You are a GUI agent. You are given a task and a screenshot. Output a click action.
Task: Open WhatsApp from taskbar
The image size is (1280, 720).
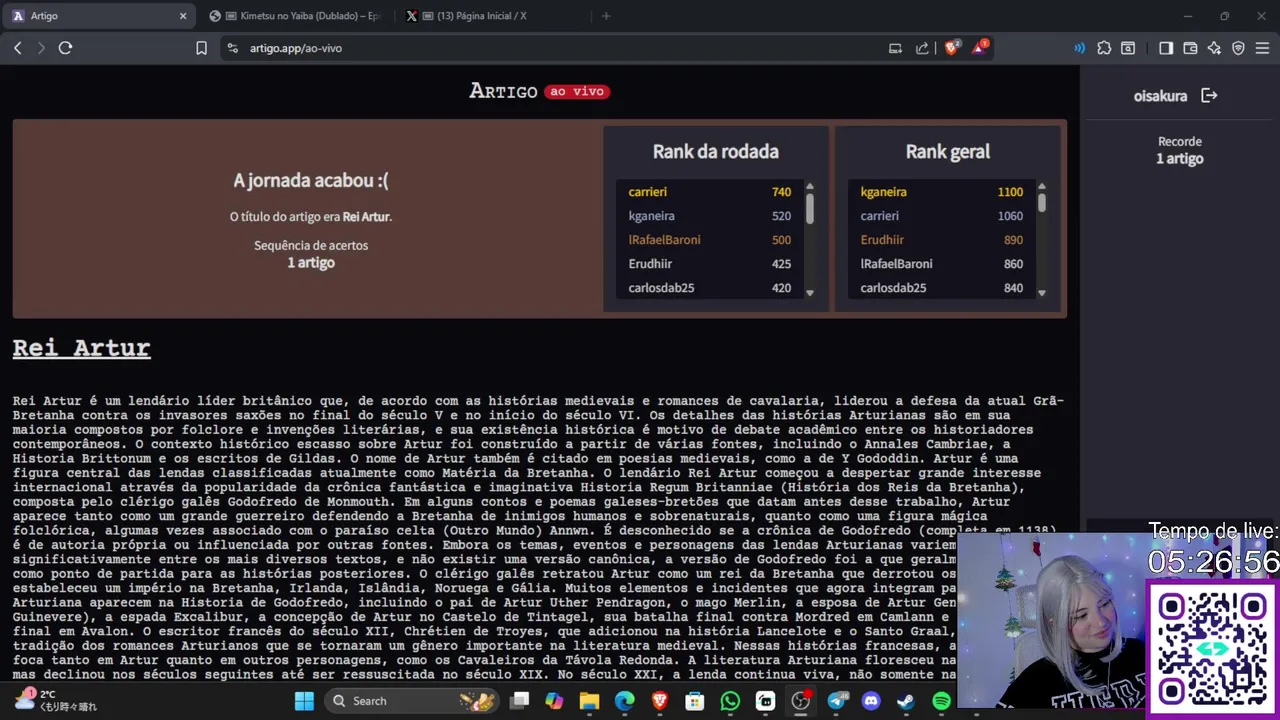pyautogui.click(x=730, y=701)
